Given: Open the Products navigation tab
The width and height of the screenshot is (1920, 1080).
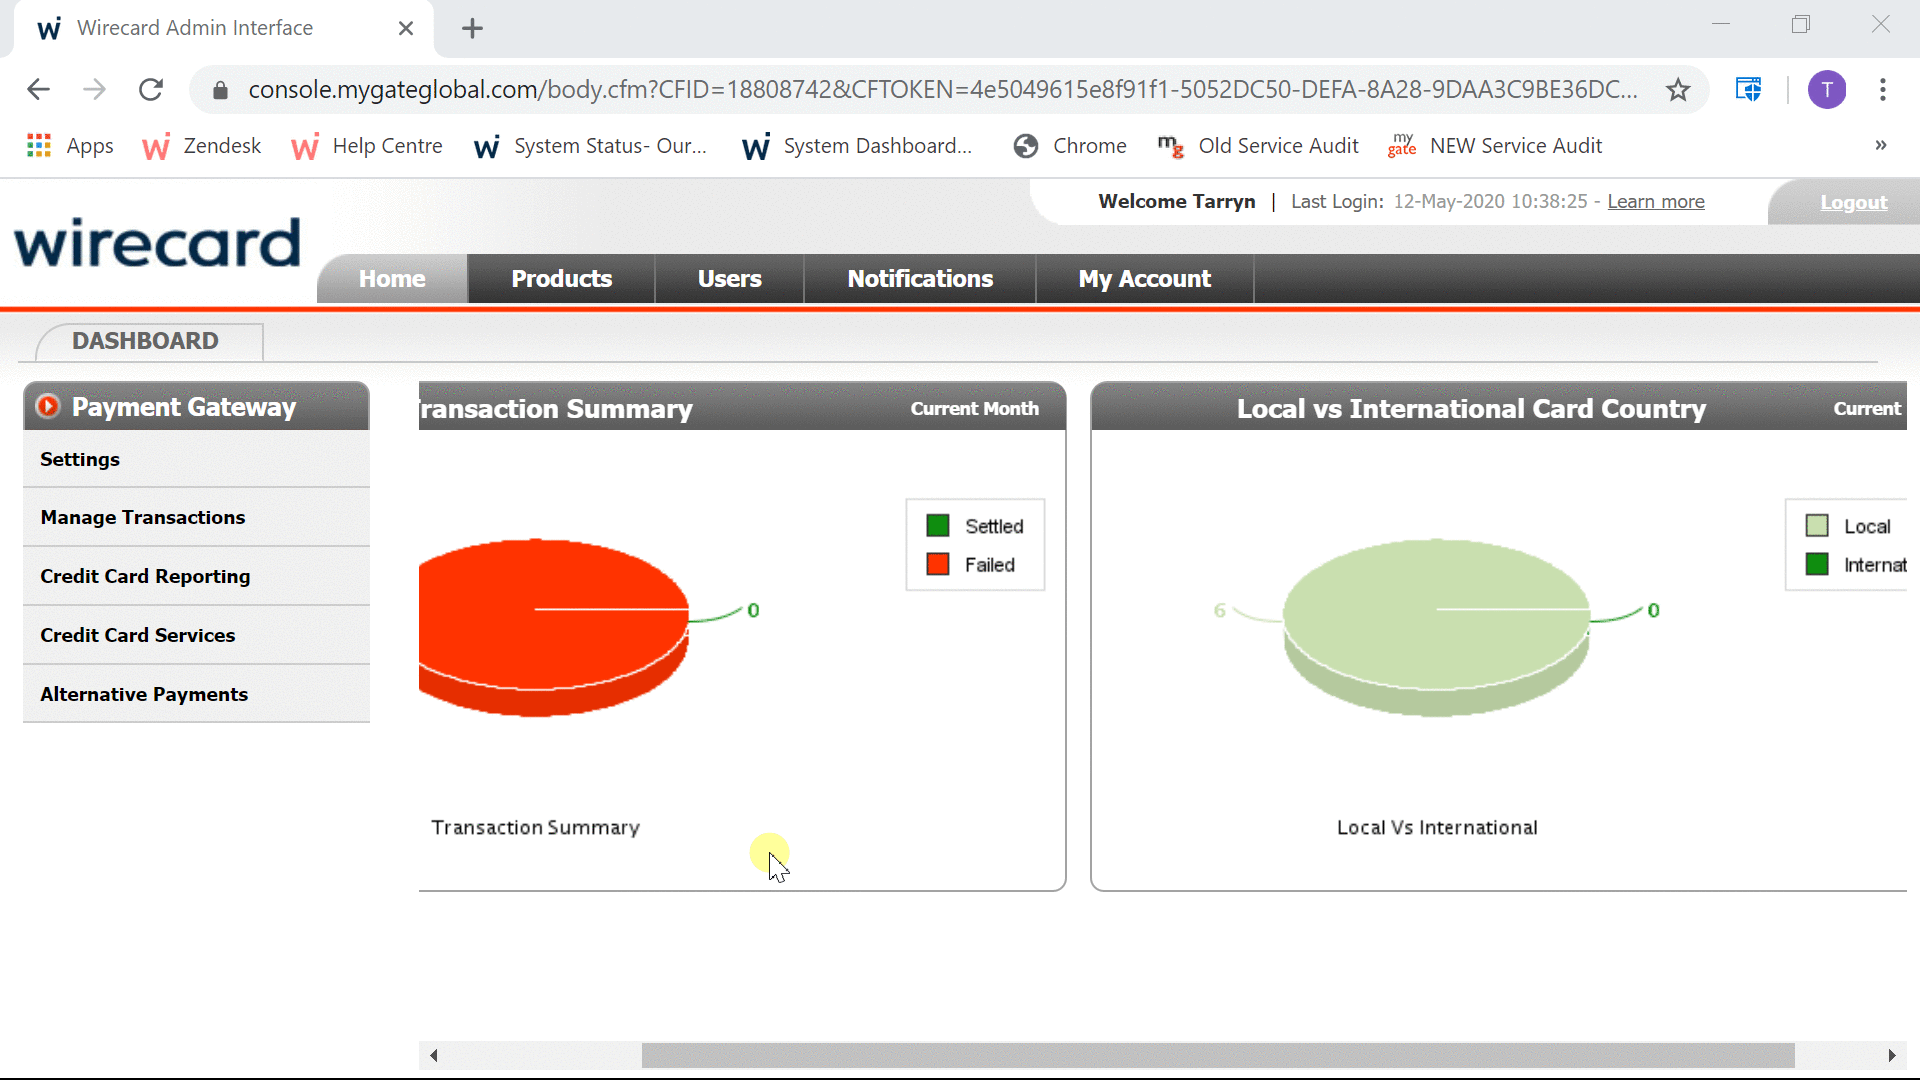Looking at the screenshot, I should coord(561,279).
